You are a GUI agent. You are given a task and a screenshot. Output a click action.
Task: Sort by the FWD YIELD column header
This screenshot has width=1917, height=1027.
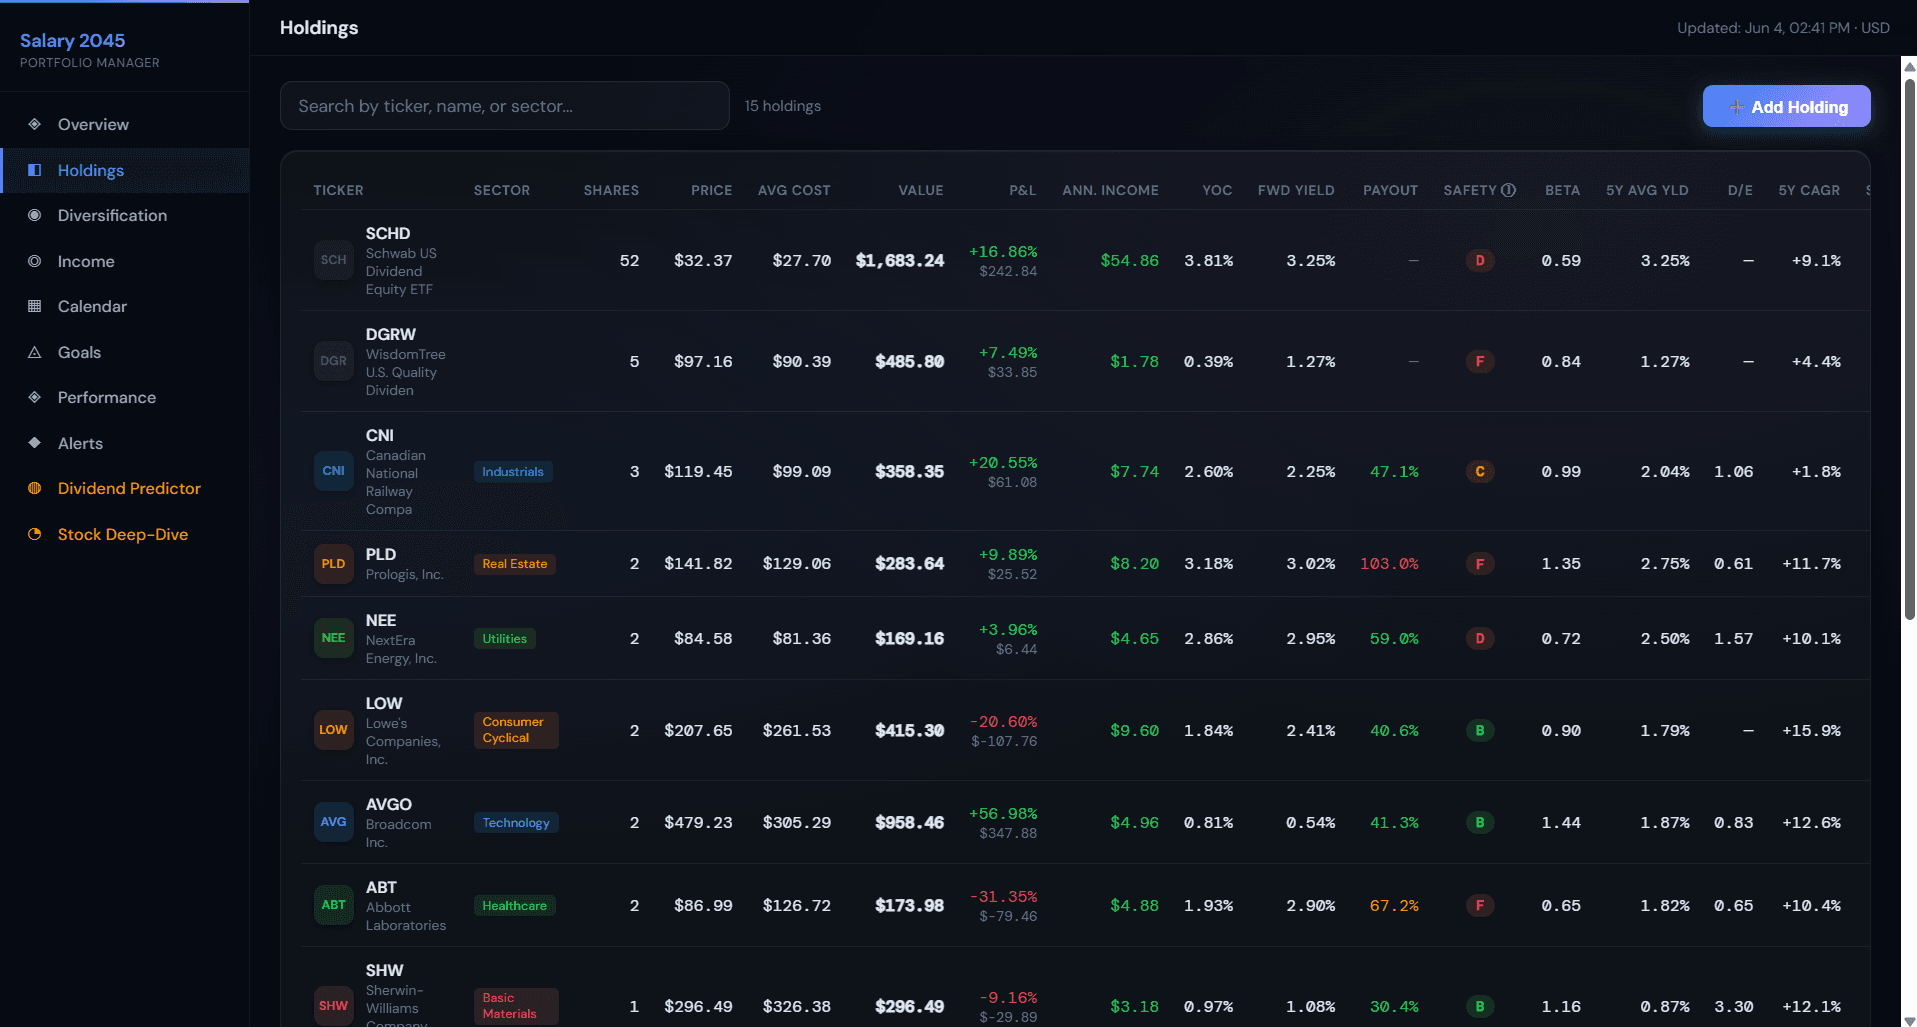1296,190
